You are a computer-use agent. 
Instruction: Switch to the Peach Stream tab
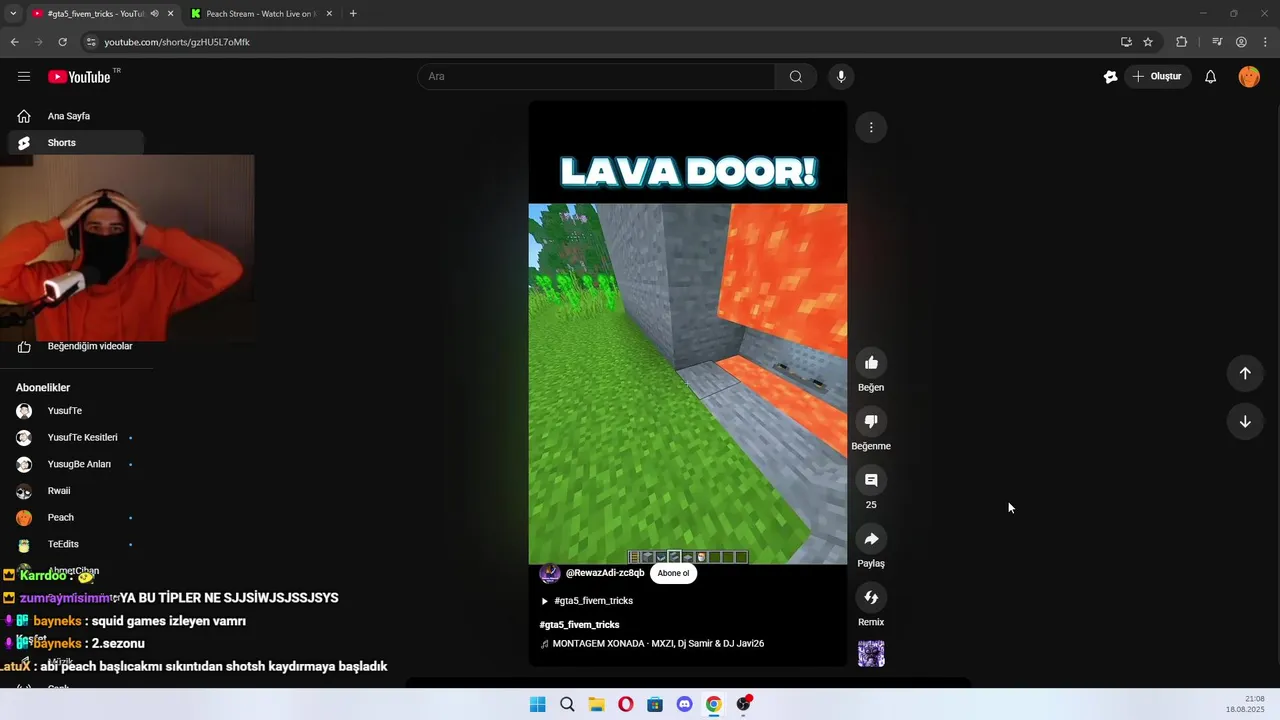click(260, 14)
